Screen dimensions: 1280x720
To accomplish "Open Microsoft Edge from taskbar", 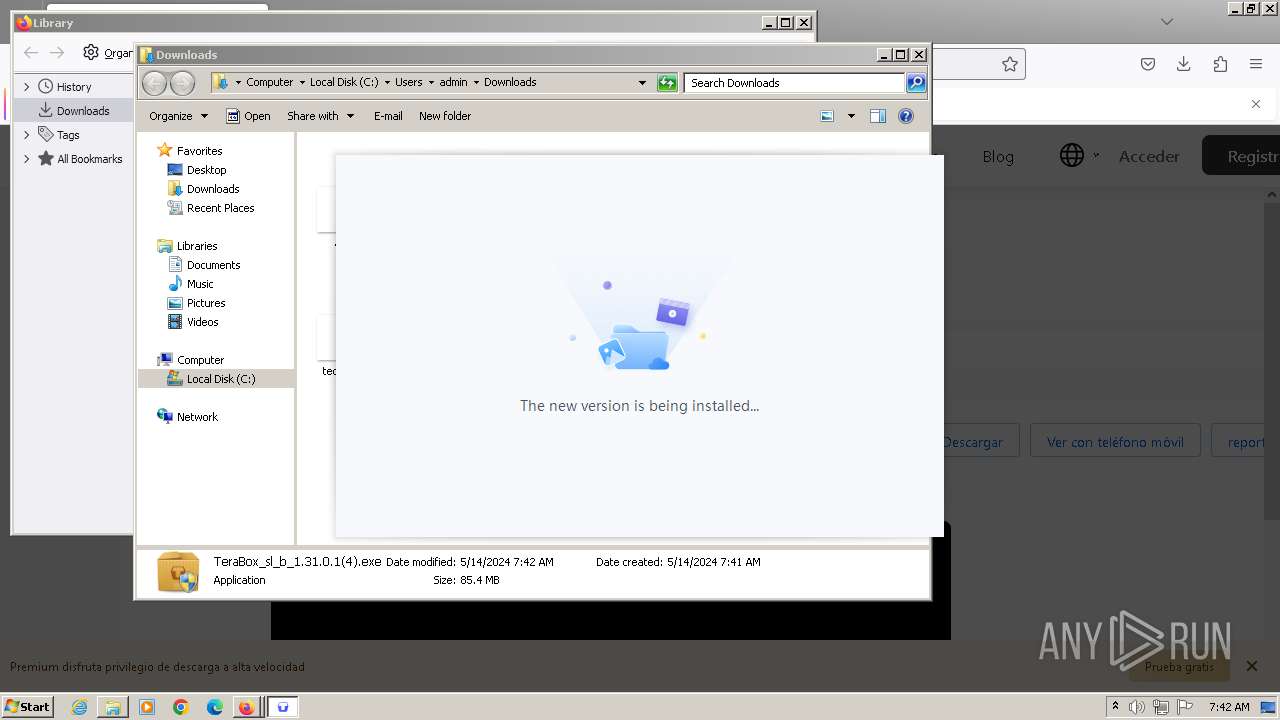I will tap(215, 707).
